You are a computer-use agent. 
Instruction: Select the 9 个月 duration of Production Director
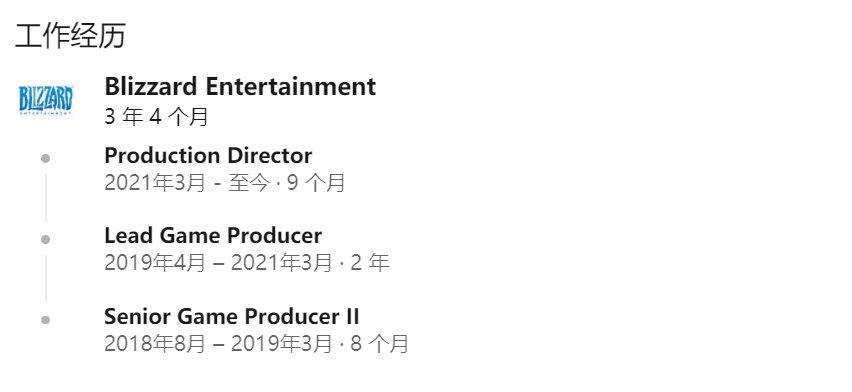coord(316,183)
